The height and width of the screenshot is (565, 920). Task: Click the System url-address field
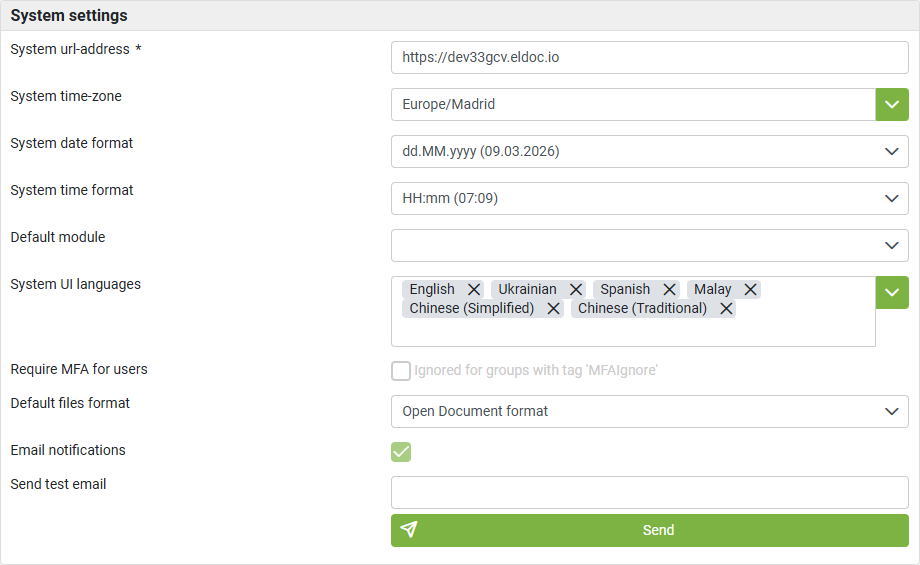pyautogui.click(x=650, y=57)
